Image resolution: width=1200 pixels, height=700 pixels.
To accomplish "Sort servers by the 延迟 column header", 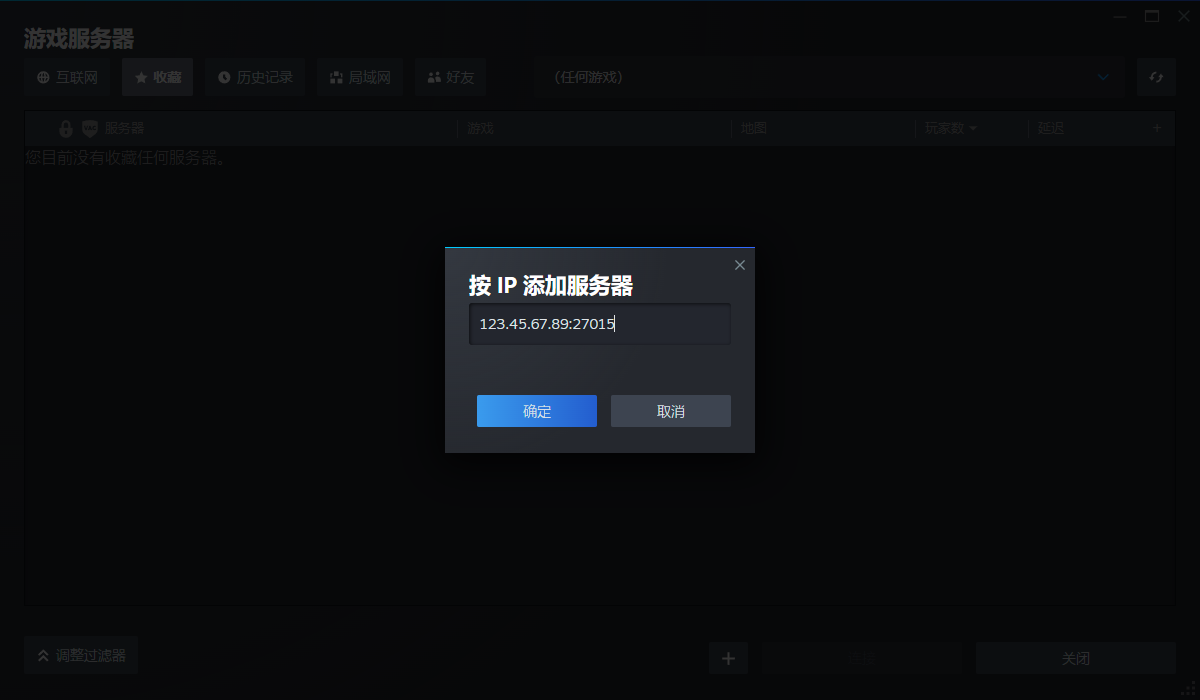I will pos(1050,128).
